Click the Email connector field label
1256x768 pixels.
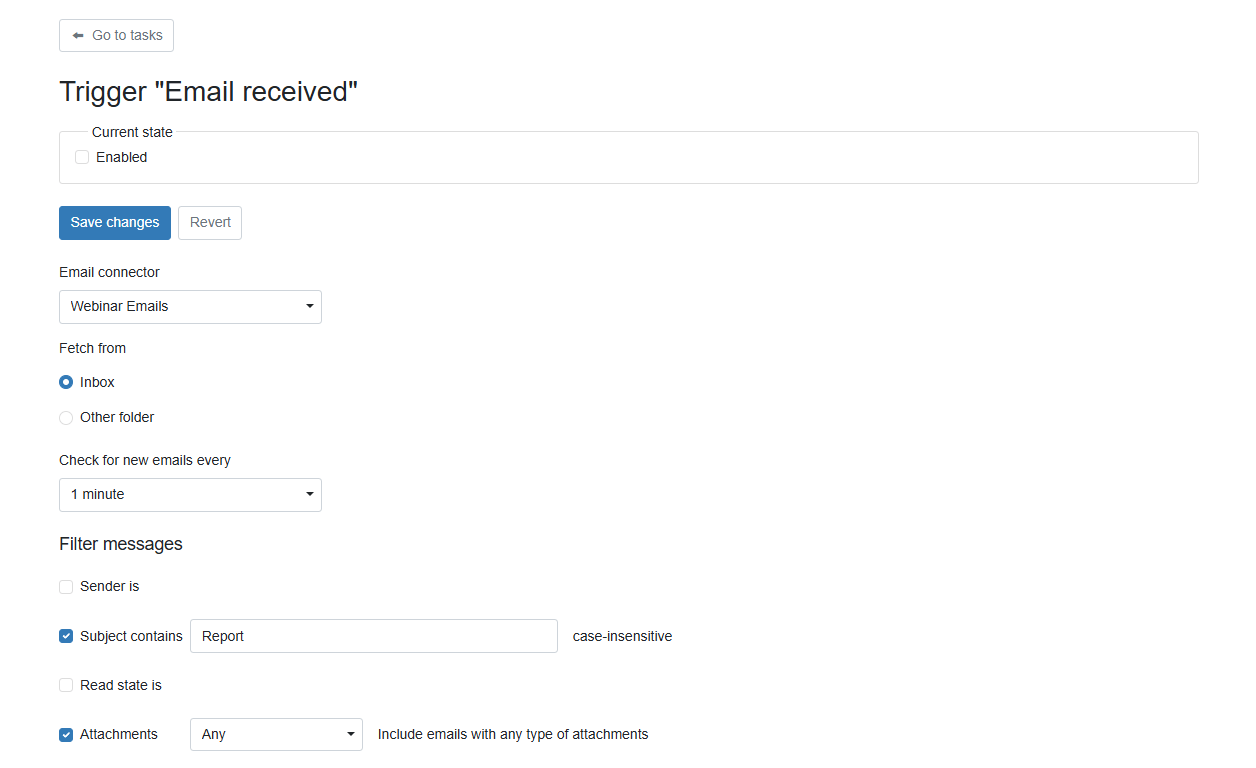(109, 272)
